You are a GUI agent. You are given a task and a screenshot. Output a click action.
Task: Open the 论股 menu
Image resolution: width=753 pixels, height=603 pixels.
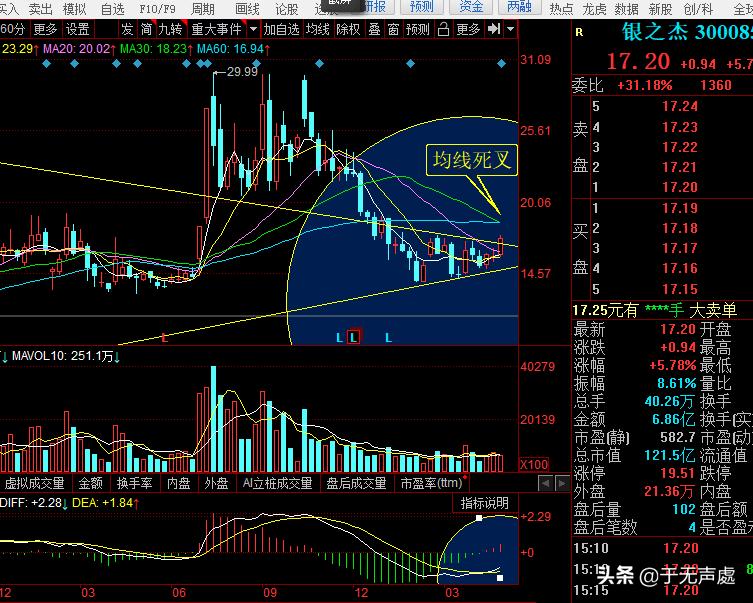(x=287, y=9)
